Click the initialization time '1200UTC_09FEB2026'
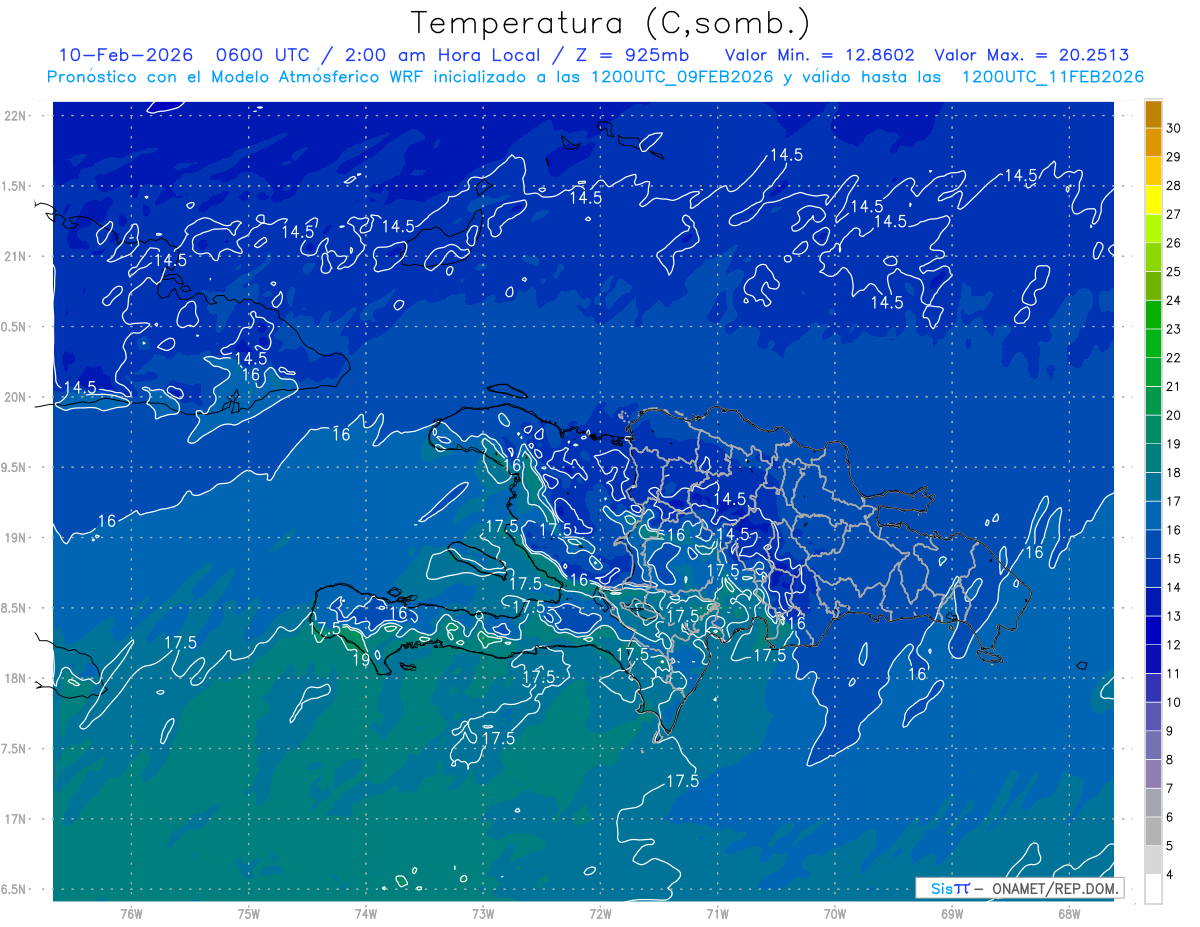1200x927 pixels. click(x=683, y=77)
